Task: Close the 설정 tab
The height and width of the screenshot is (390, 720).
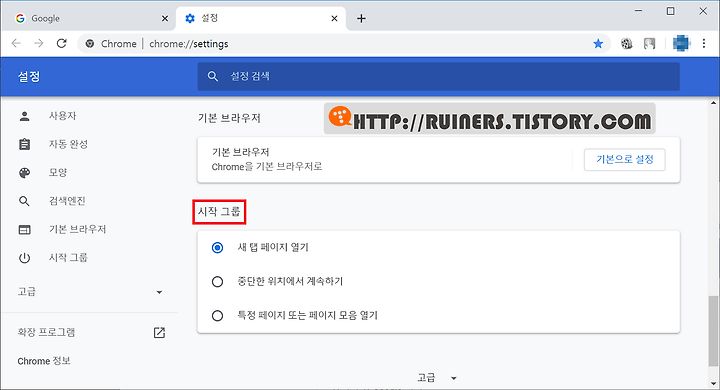Action: pos(334,18)
